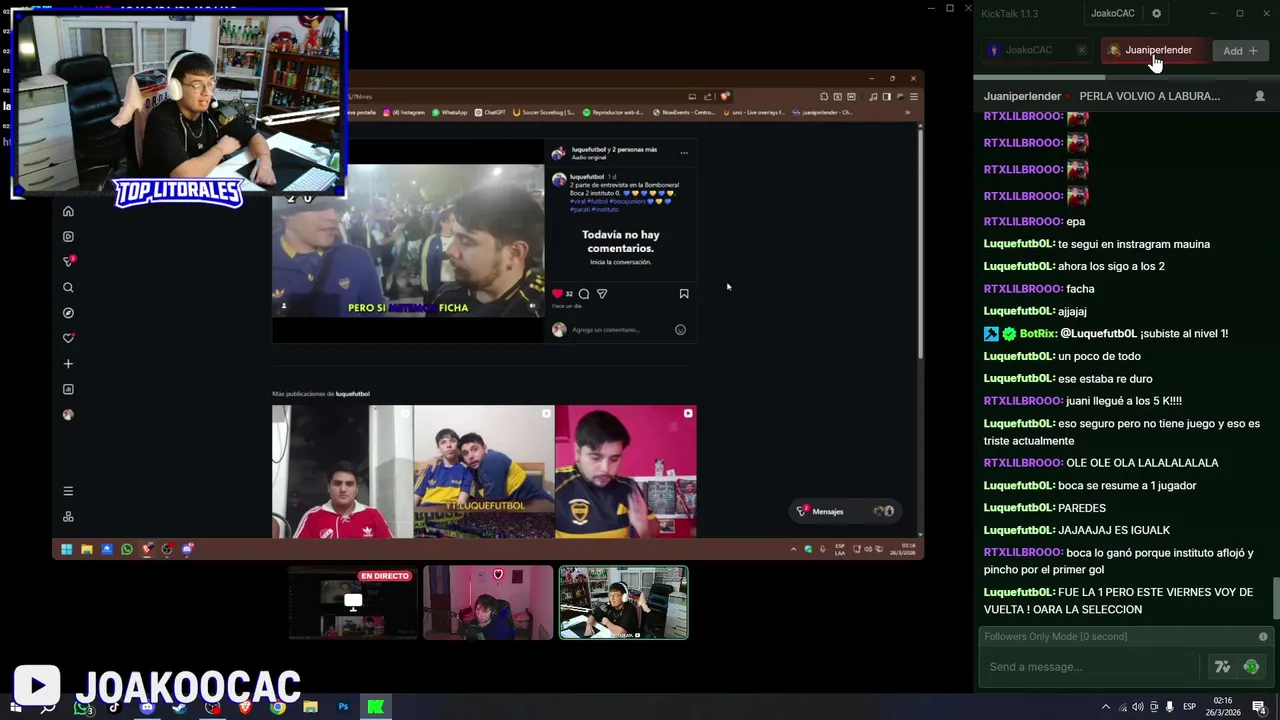This screenshot has width=1280, height=720.
Task: Add a new chatroom in KickTalk
Action: (x=1240, y=51)
